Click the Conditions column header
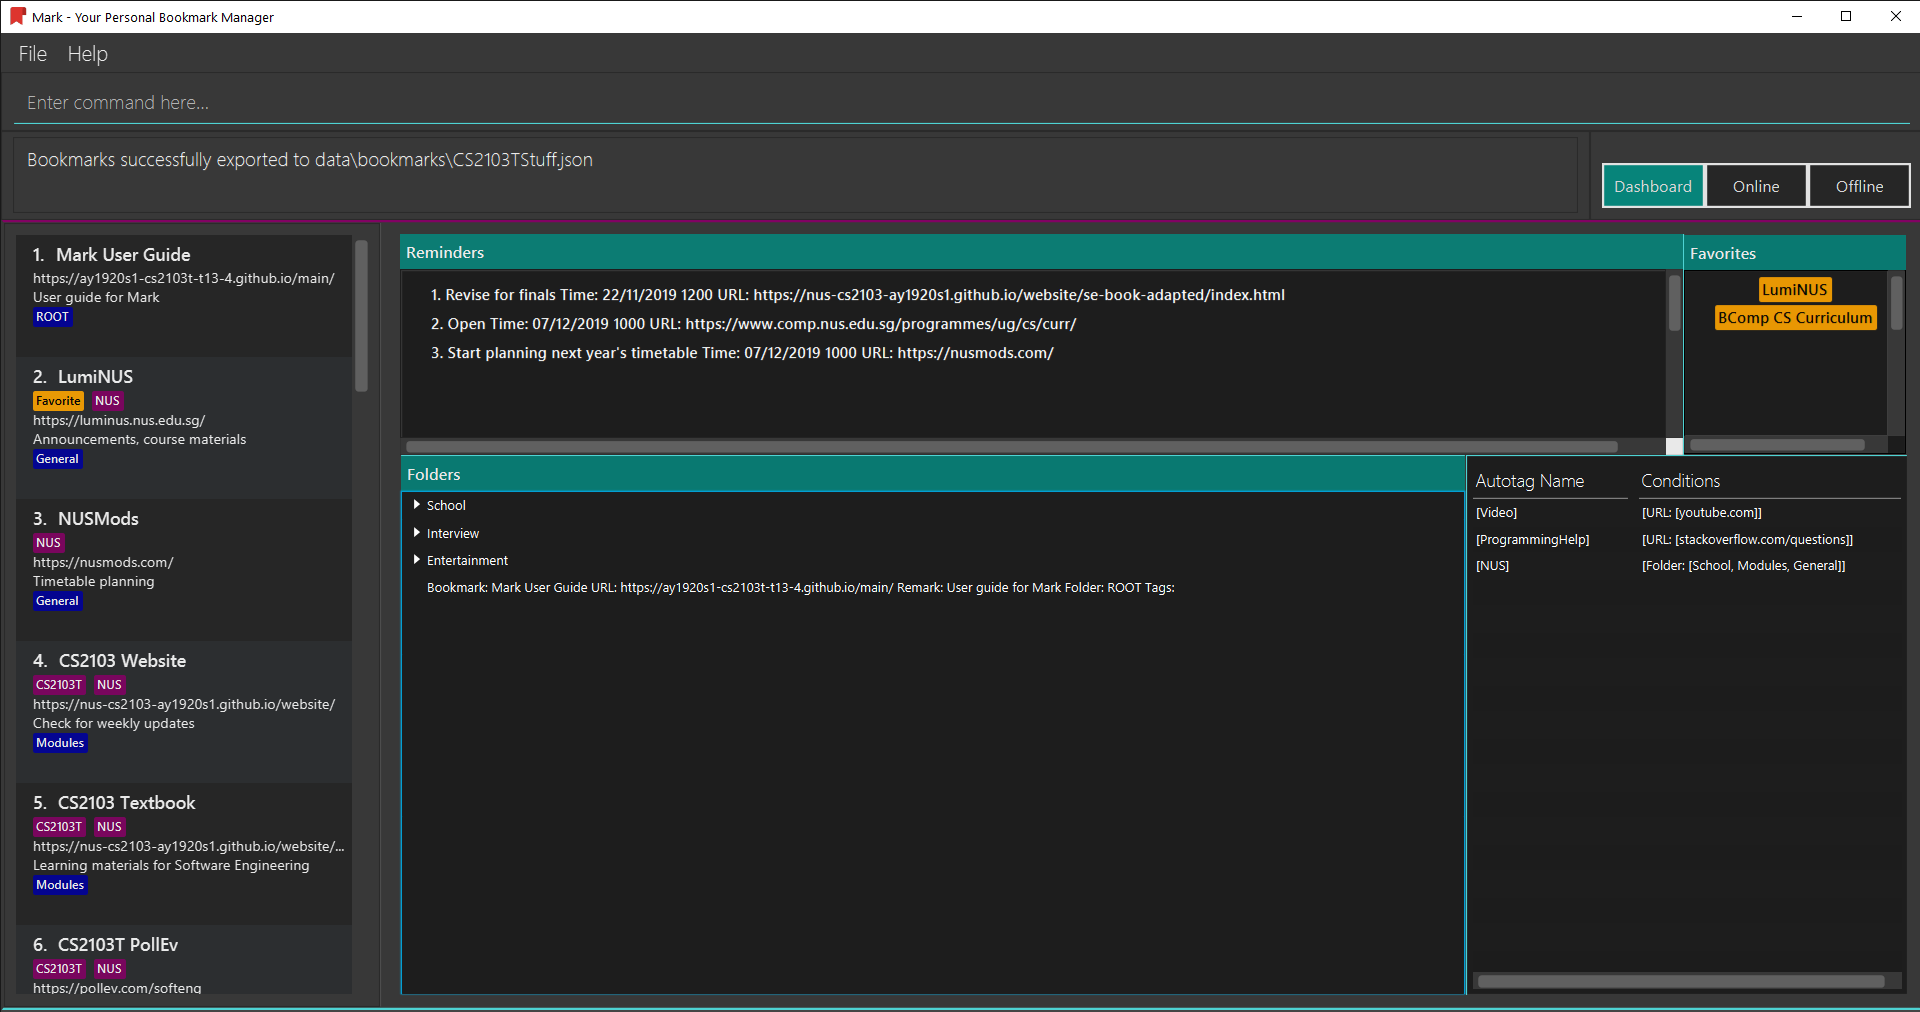Screen dimensions: 1920x1012 tap(1681, 481)
